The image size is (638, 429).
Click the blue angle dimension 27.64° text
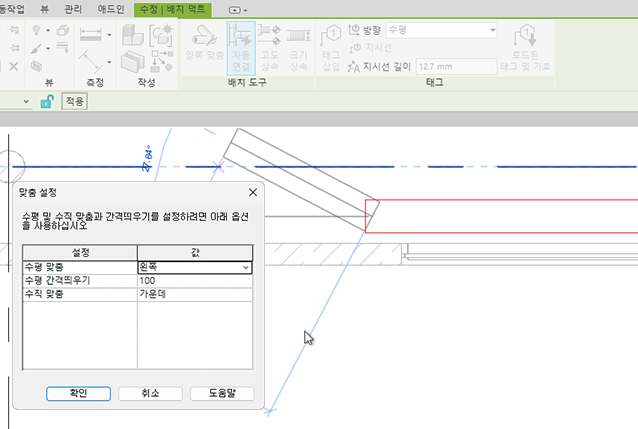pos(148,158)
